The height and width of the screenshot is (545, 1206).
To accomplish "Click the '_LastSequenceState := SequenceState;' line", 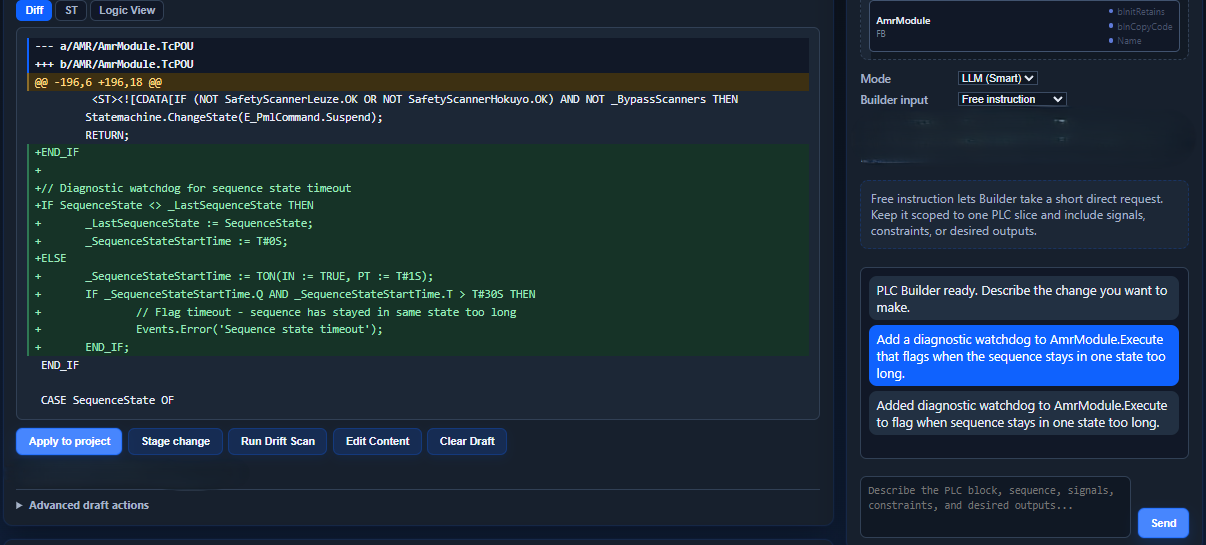I will (x=418, y=223).
